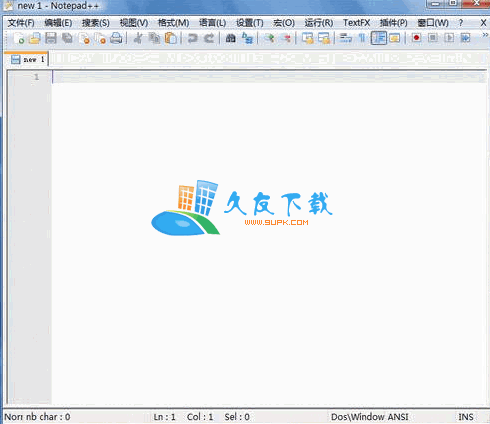Open the 编辑(E) menu

58,23
